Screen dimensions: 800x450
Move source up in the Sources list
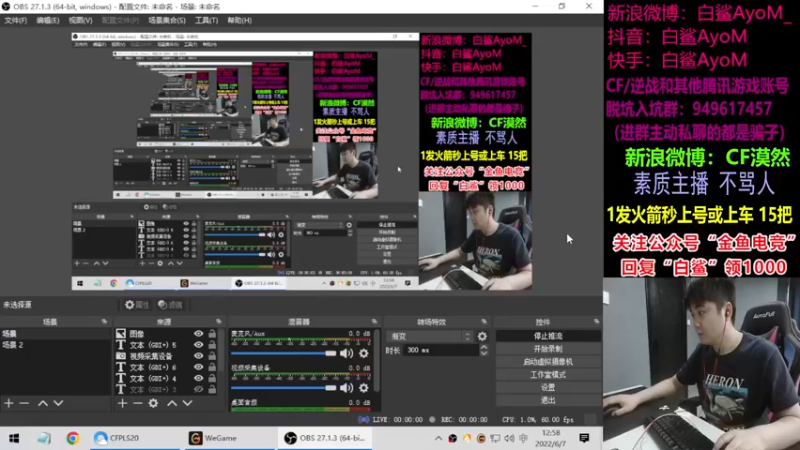click(172, 403)
